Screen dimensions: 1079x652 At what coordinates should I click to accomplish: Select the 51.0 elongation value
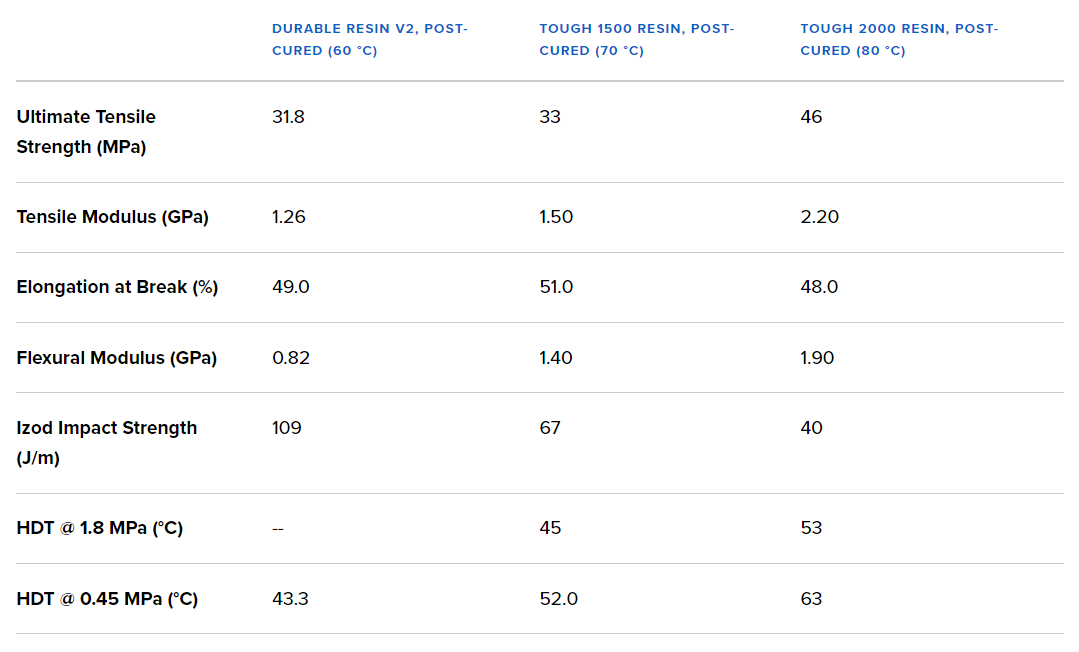(556, 287)
